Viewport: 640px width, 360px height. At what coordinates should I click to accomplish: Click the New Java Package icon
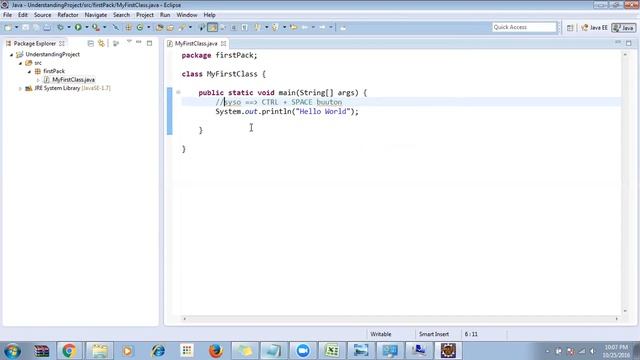(x=129, y=27)
